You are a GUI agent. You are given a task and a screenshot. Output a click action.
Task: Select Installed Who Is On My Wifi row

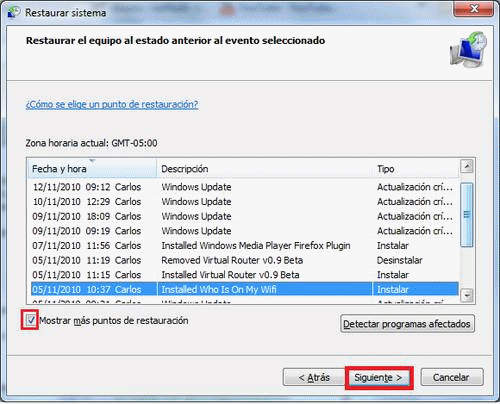245,289
